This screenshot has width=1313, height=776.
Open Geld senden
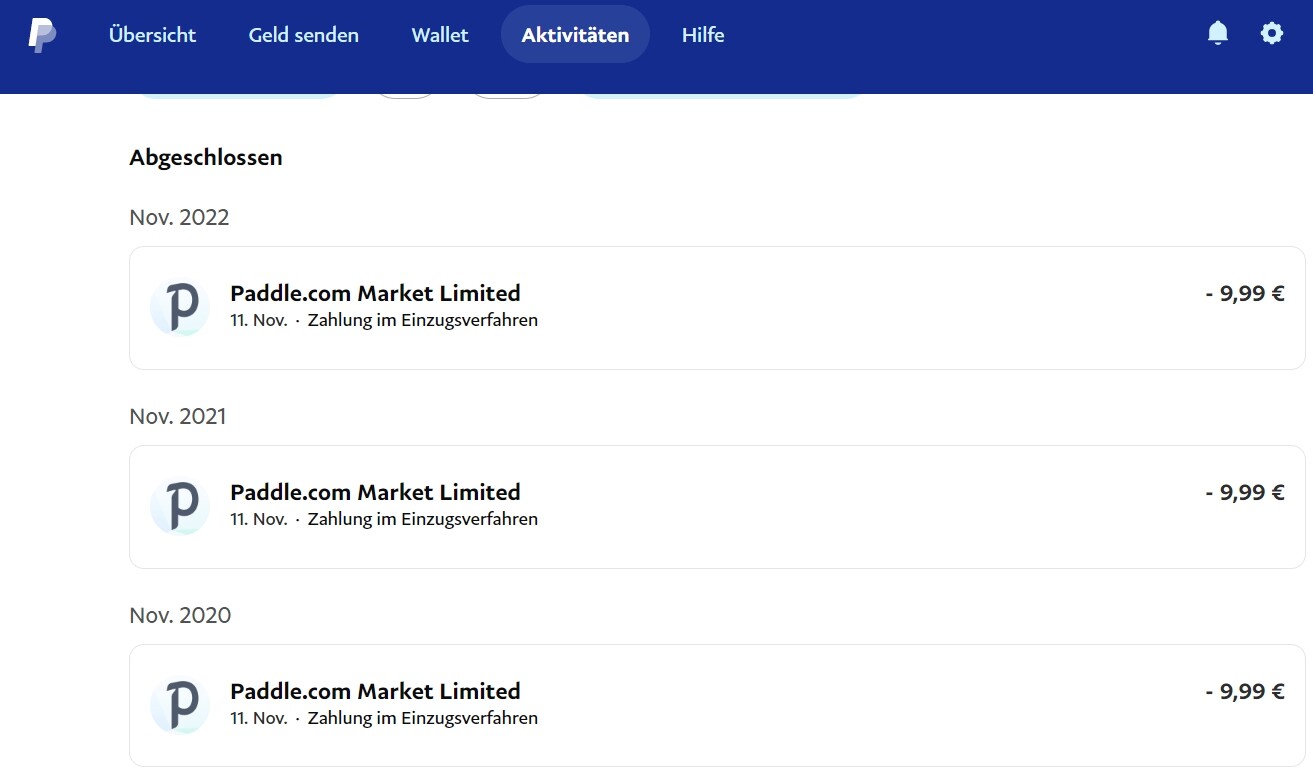[x=304, y=35]
